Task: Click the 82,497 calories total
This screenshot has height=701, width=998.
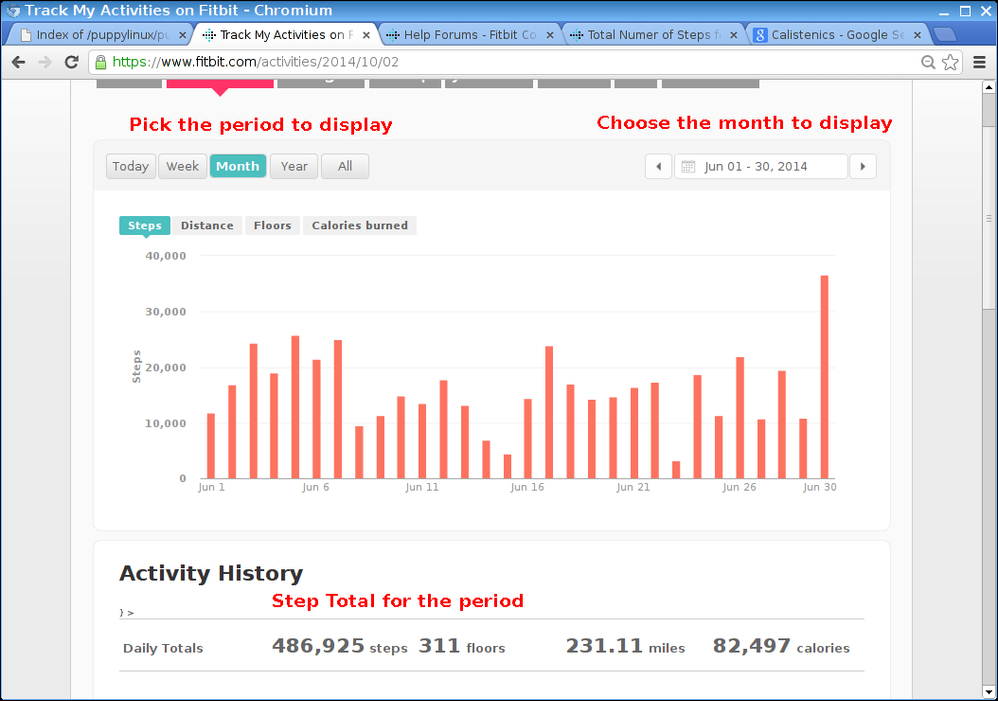Action: tap(781, 646)
